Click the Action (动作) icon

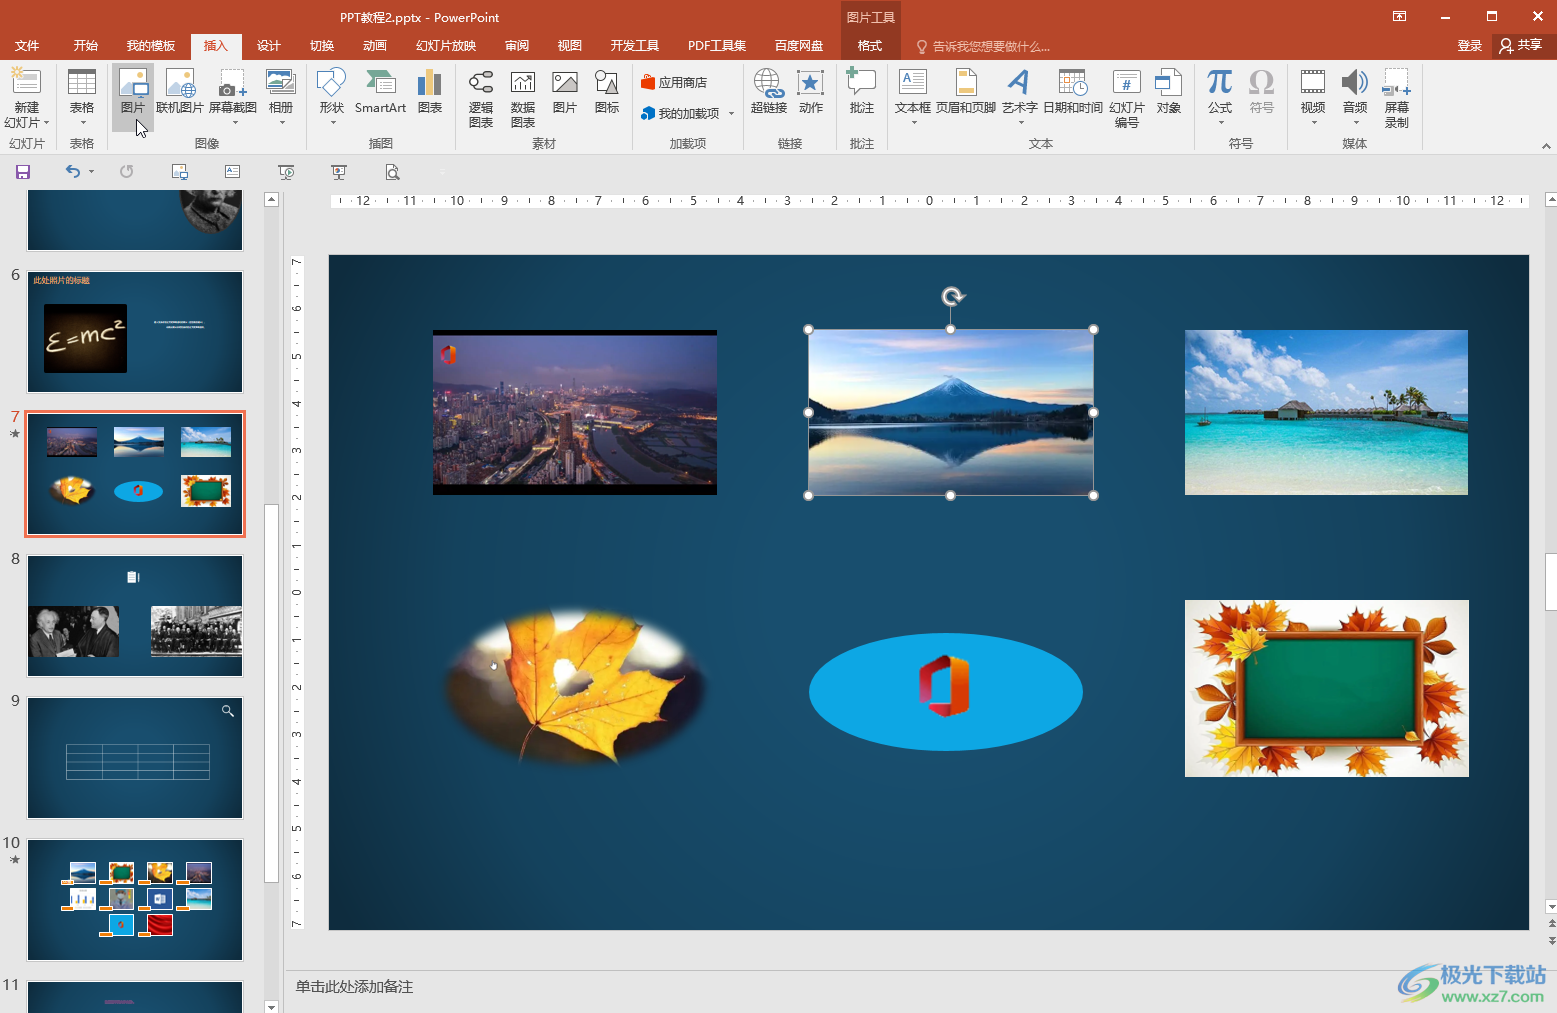pos(811,90)
